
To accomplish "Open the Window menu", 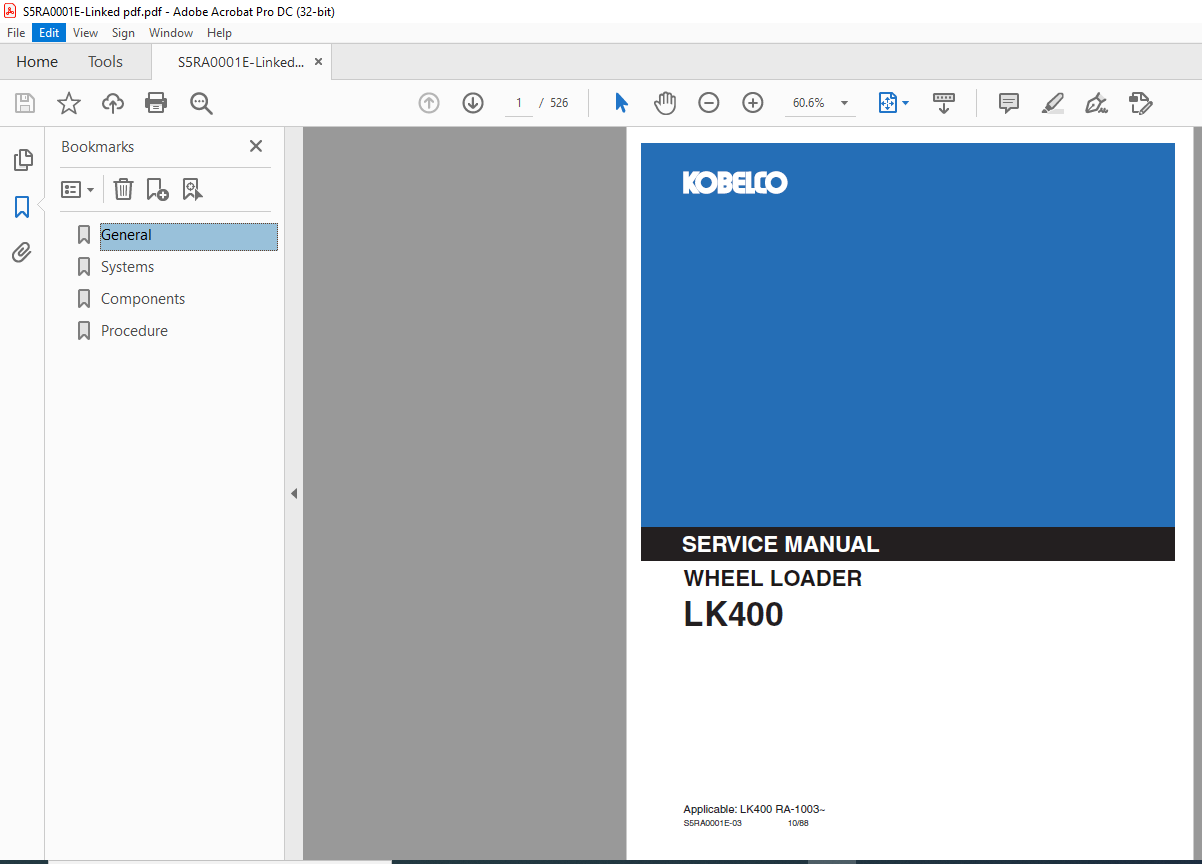I will coord(171,33).
